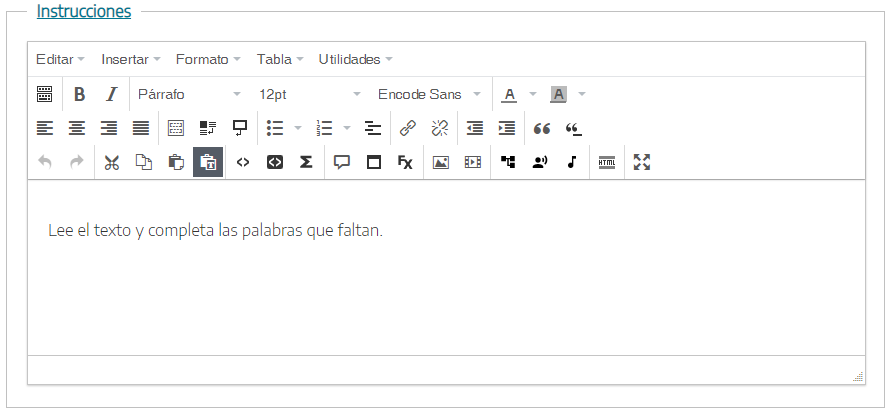Open the HTML source code editor
The height and width of the screenshot is (413, 893).
(x=607, y=162)
